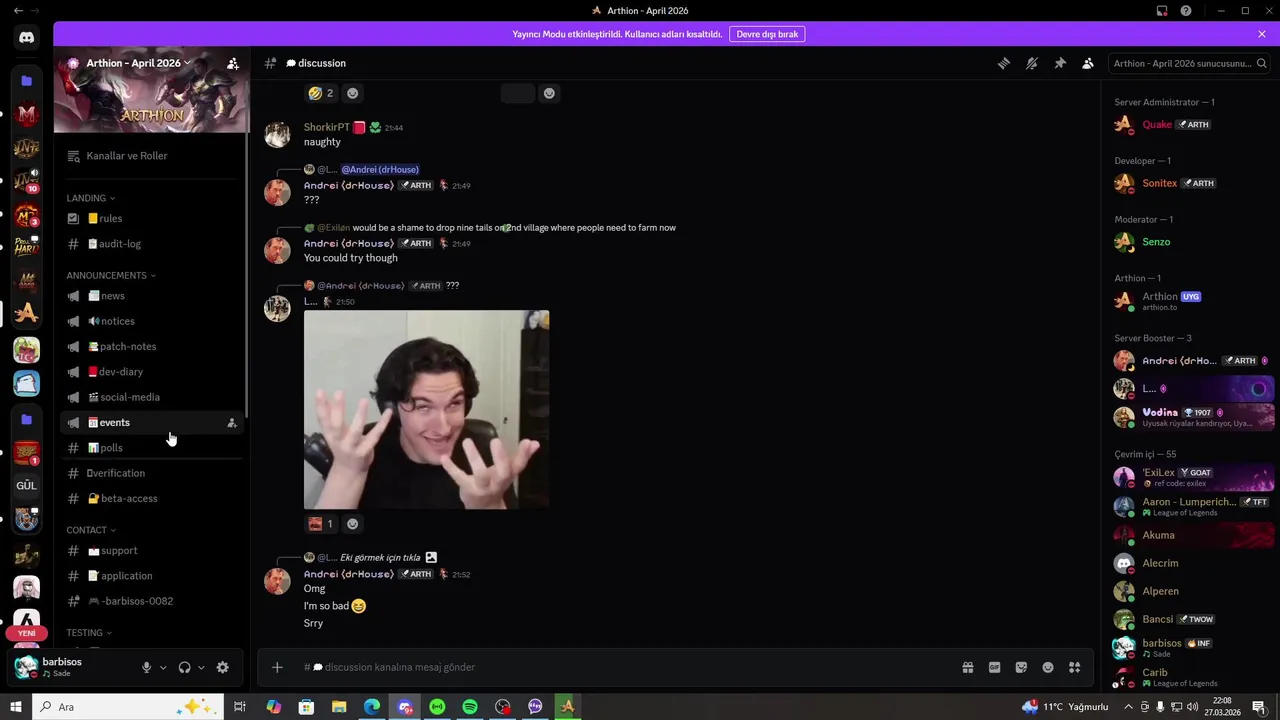Open the GIF image in chat
This screenshot has width=1280, height=720.
click(426, 410)
